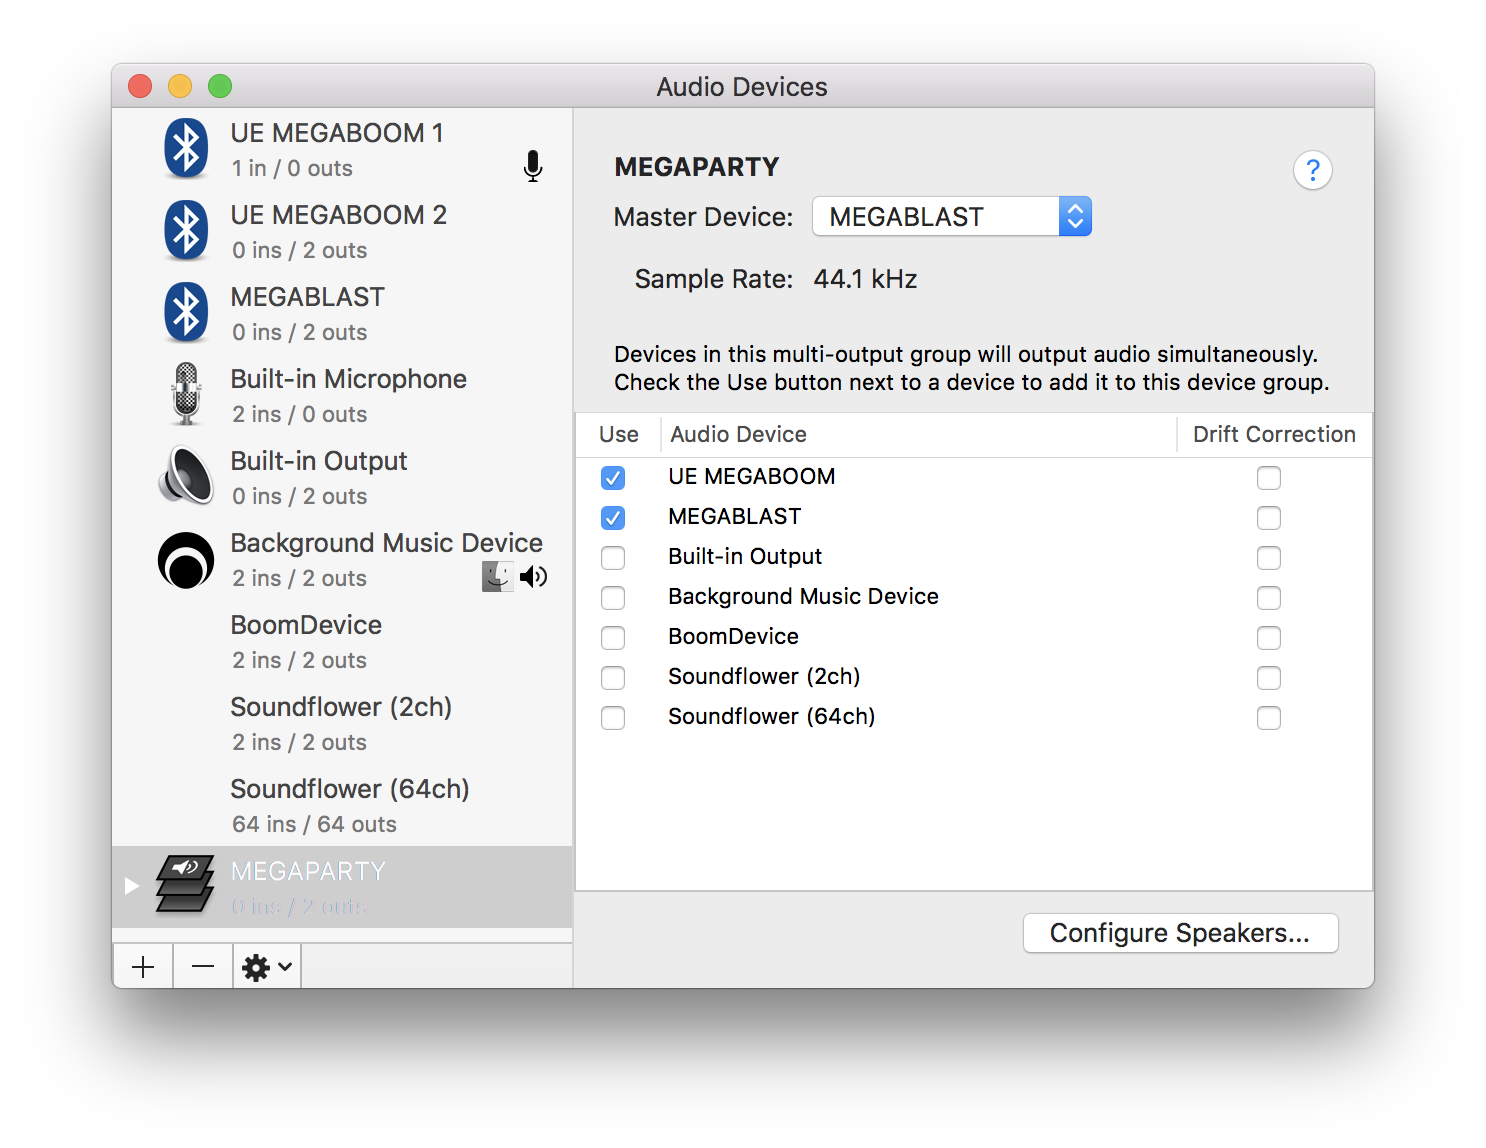Viewport: 1486px width, 1148px height.
Task: Check Use for Soundflower (64ch)
Action: (613, 718)
